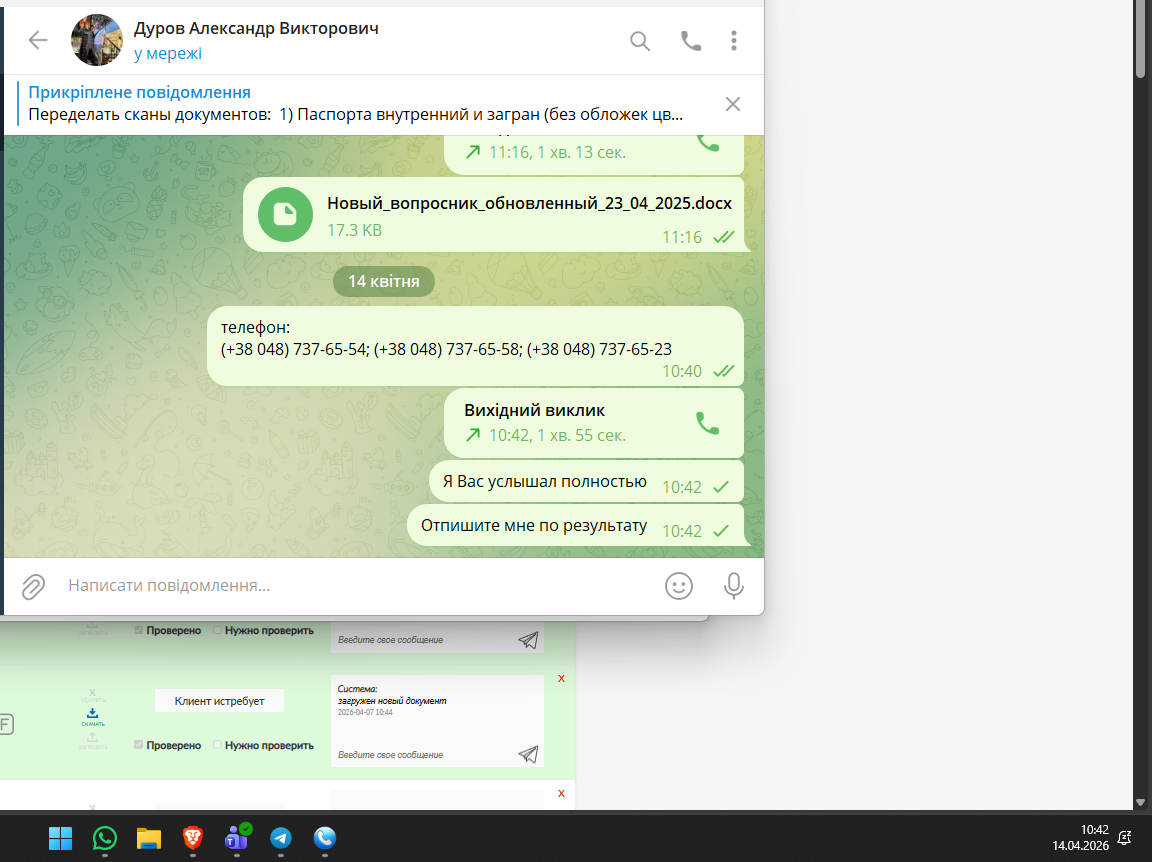
Task: Click the contact name Дуров Александр Викторович
Action: pyautogui.click(x=256, y=29)
